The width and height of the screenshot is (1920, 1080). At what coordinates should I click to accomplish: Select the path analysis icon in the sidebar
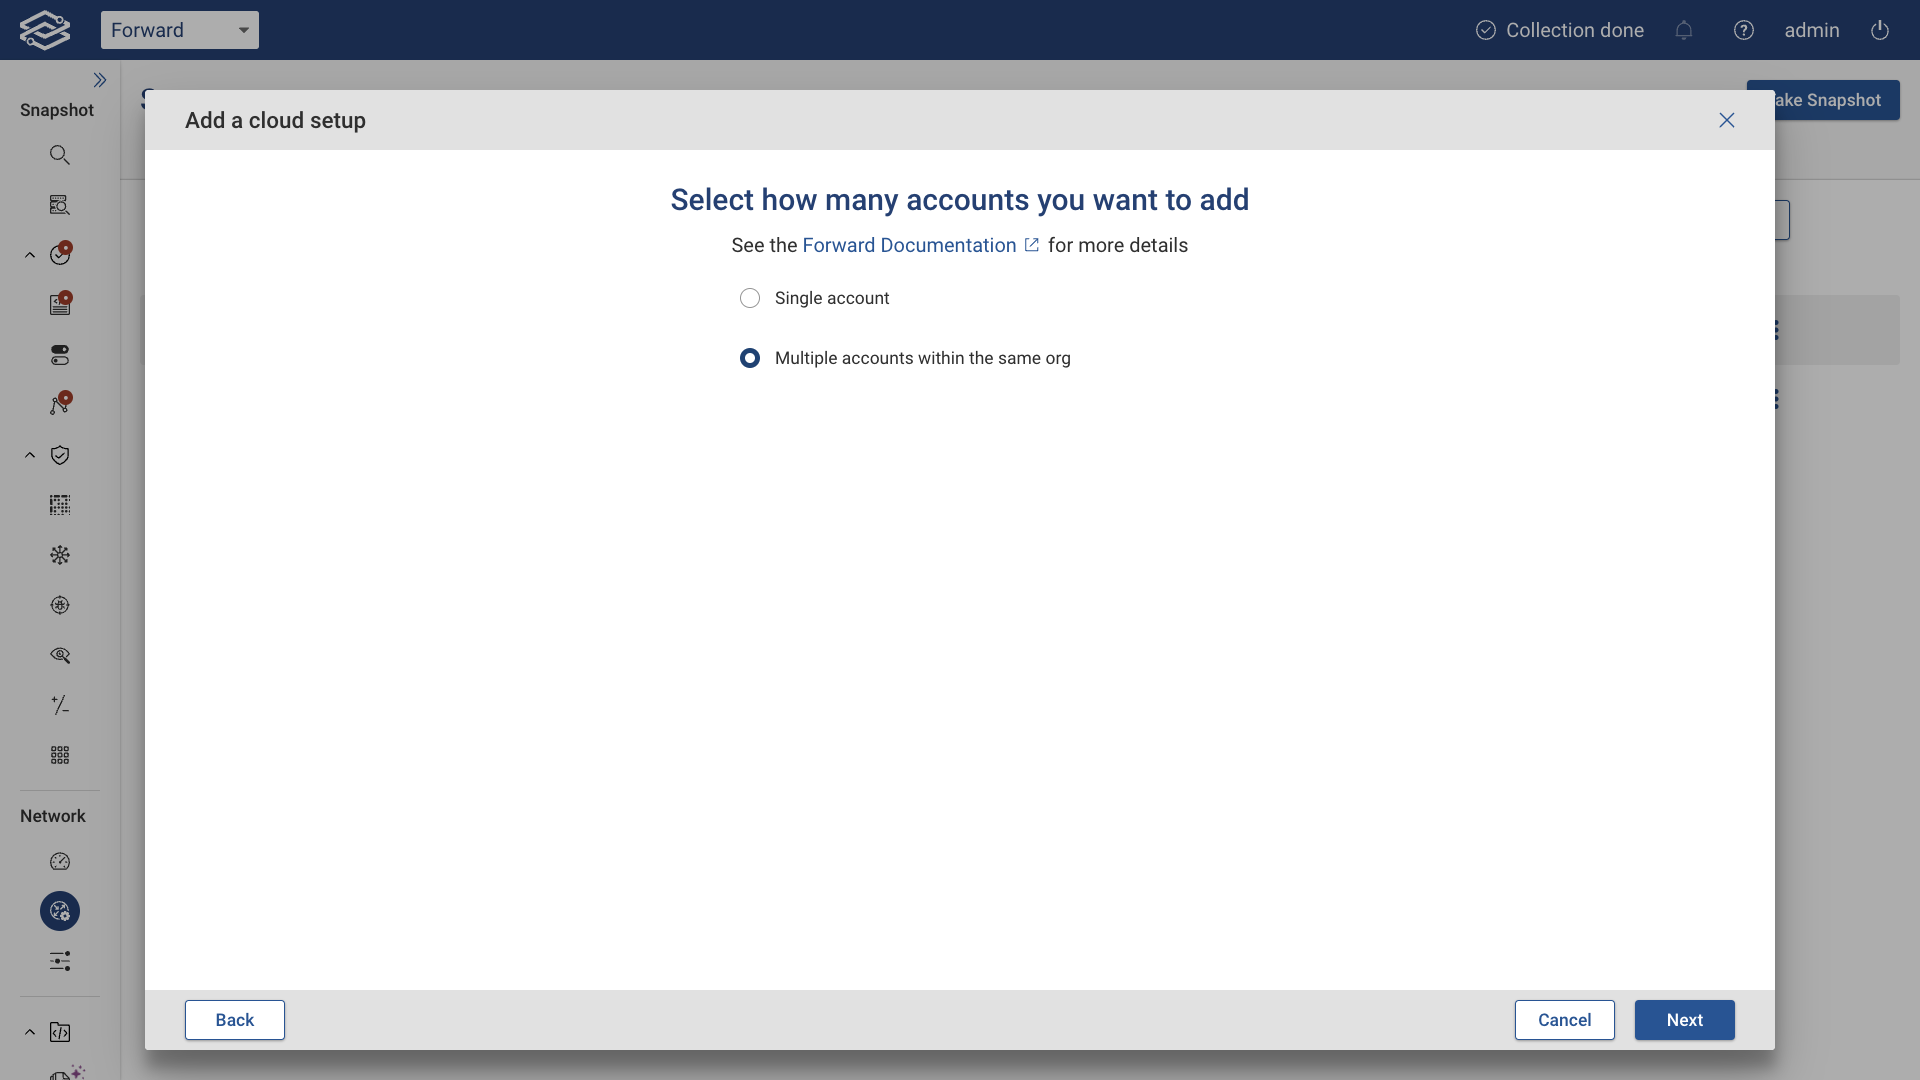(60, 404)
